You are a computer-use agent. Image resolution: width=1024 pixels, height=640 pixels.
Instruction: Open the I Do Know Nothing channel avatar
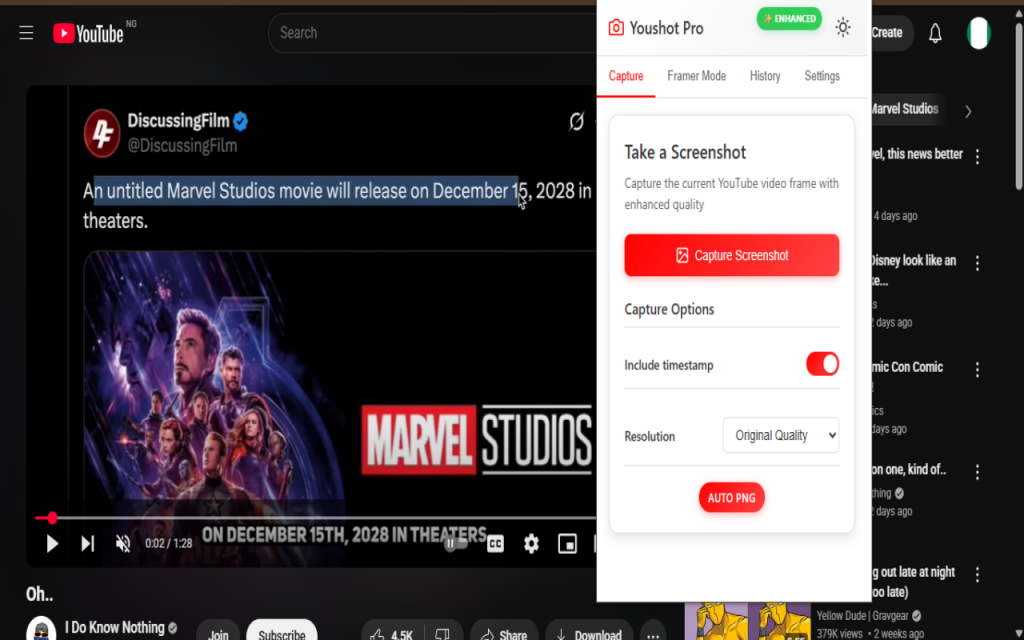tap(41, 630)
